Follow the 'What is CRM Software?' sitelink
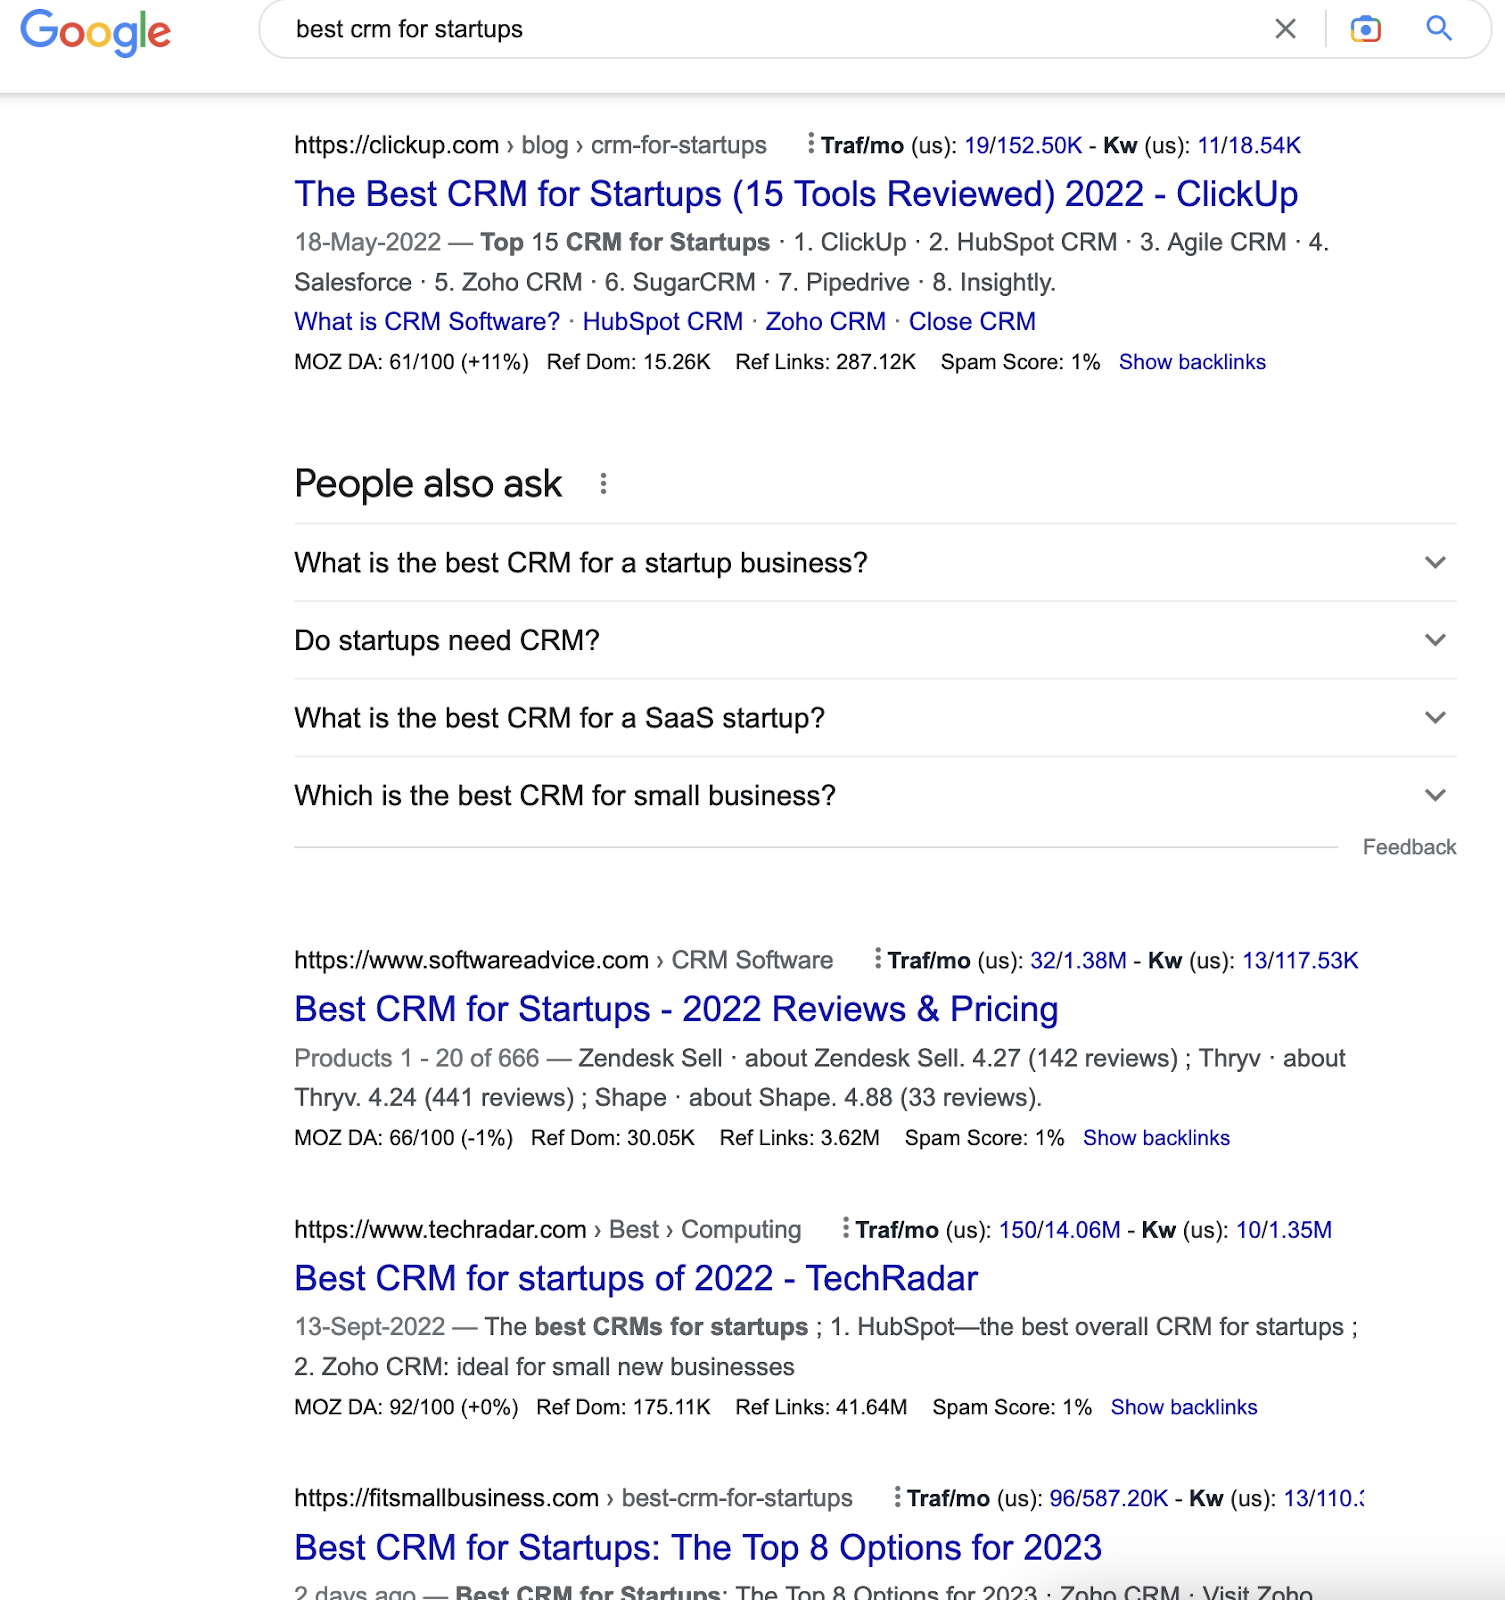 [x=427, y=322]
